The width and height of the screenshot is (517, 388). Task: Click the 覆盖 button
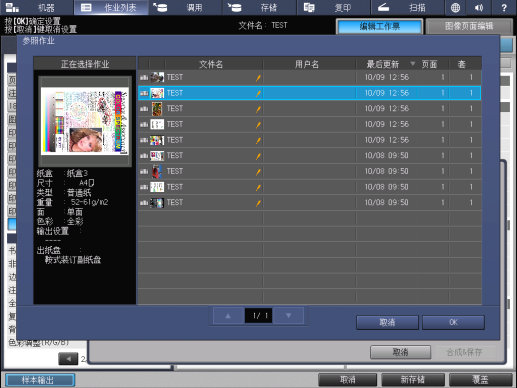pyautogui.click(x=480, y=380)
